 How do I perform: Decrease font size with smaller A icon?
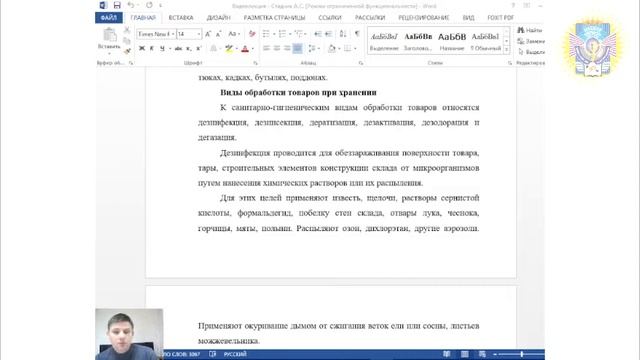pyautogui.click(x=218, y=34)
